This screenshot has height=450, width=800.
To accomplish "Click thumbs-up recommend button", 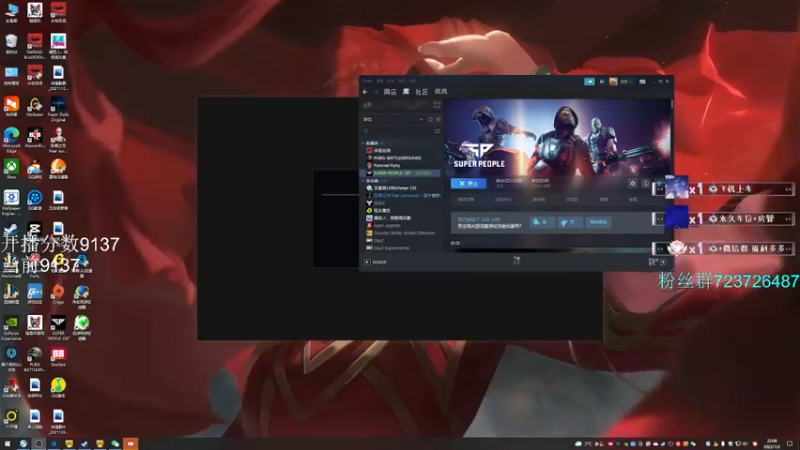I will pos(542,222).
